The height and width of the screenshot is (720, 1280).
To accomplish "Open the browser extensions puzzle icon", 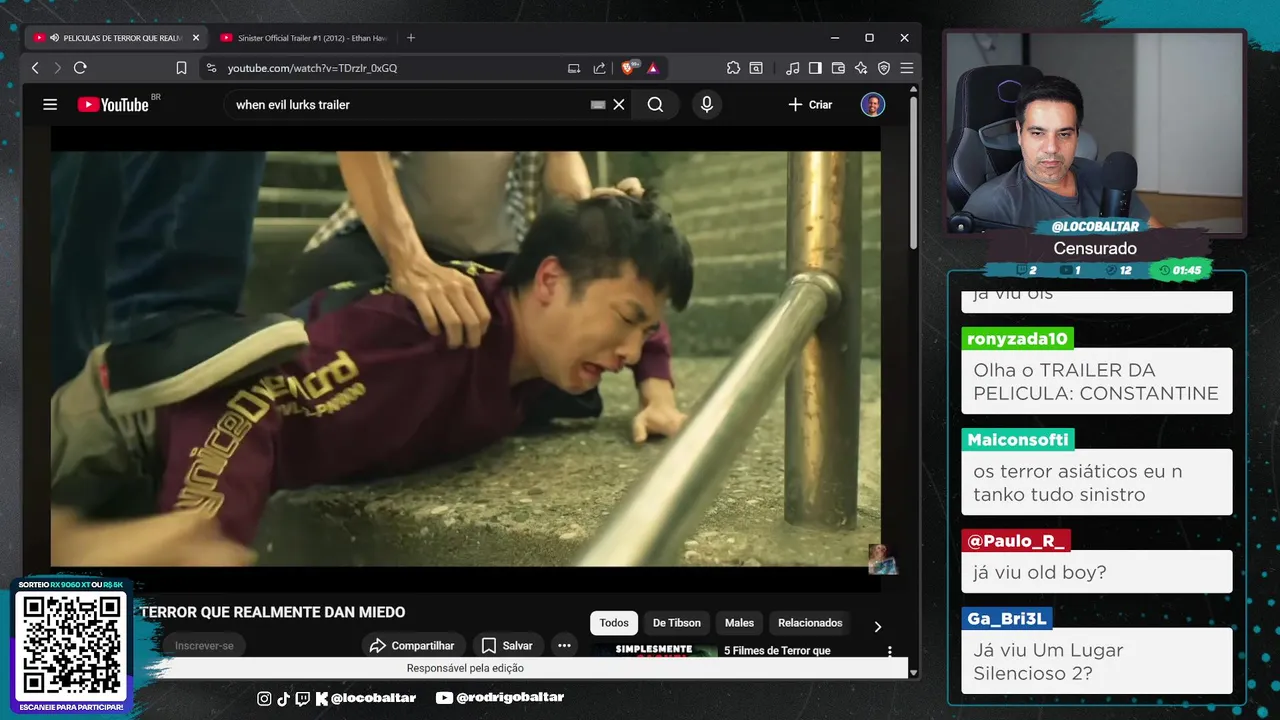I will 733,68.
